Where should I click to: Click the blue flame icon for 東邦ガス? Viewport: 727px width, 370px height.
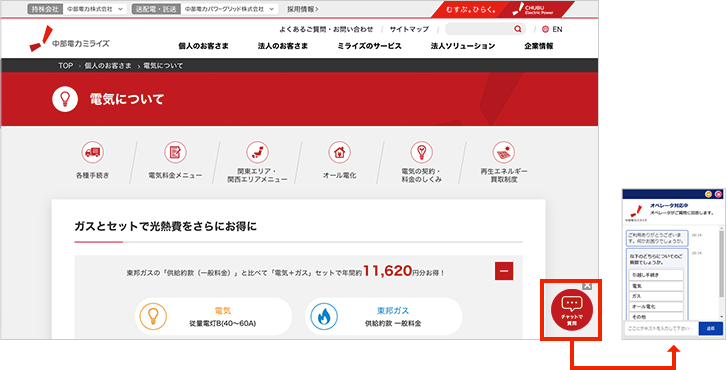point(324,317)
